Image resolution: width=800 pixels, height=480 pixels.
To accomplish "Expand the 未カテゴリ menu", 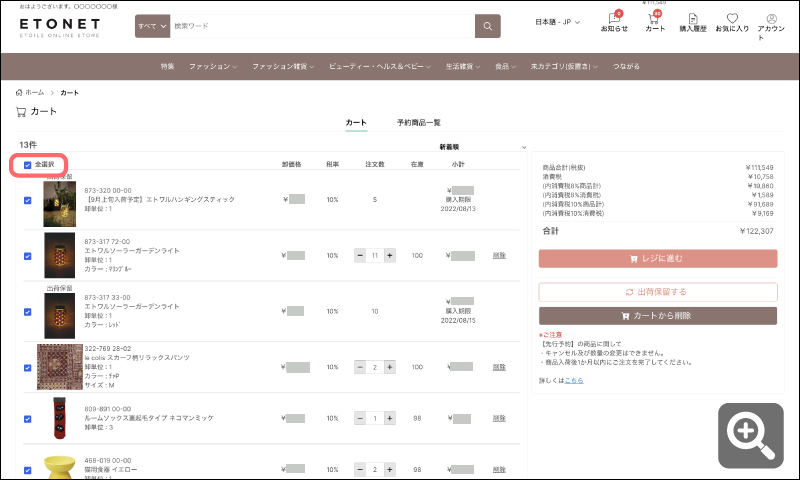I will 564,66.
